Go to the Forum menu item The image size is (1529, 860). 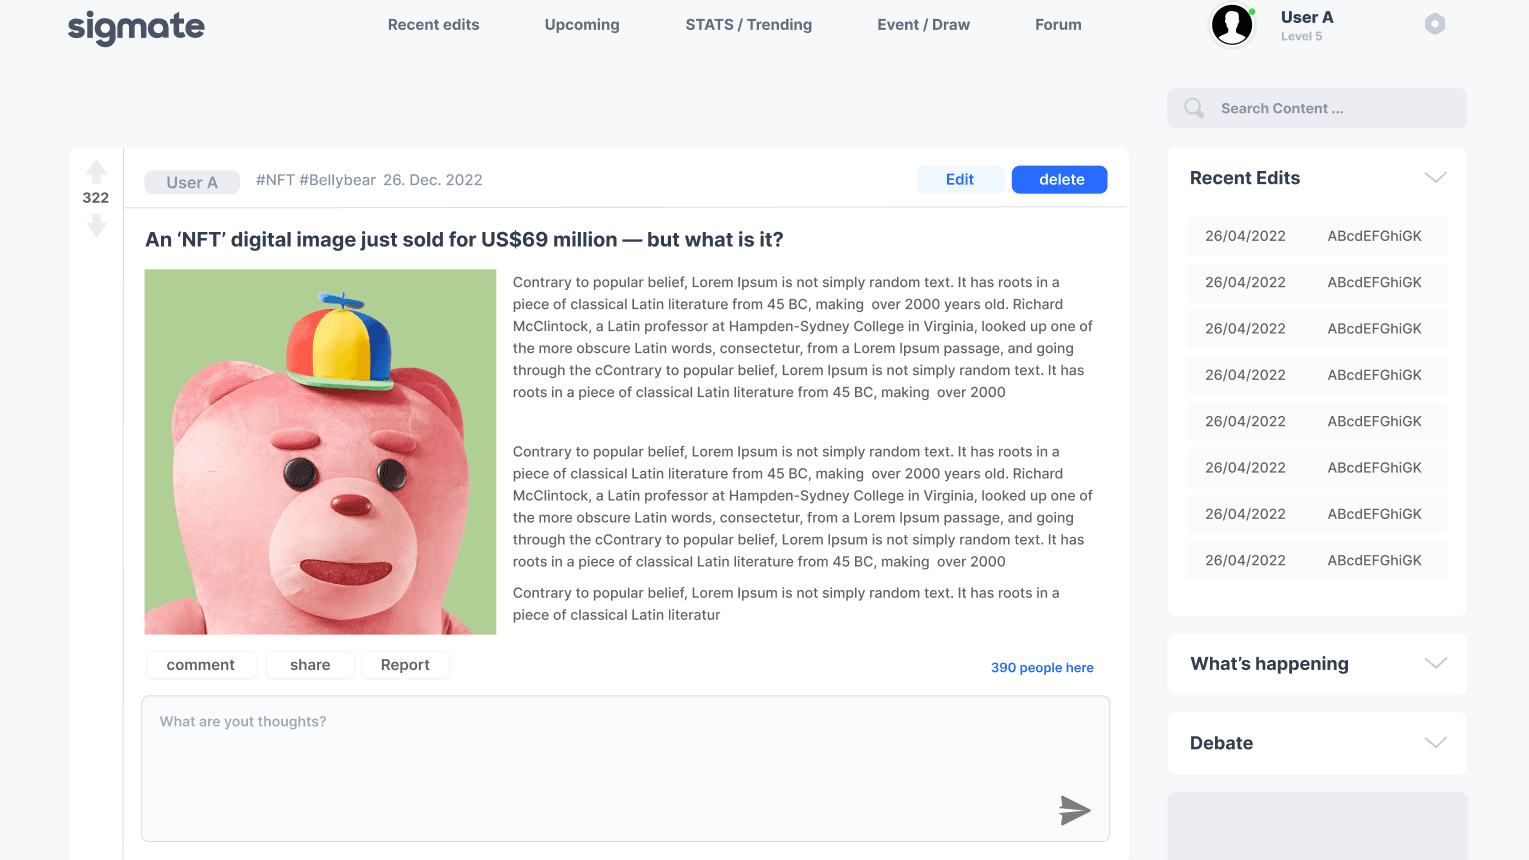pos(1058,25)
